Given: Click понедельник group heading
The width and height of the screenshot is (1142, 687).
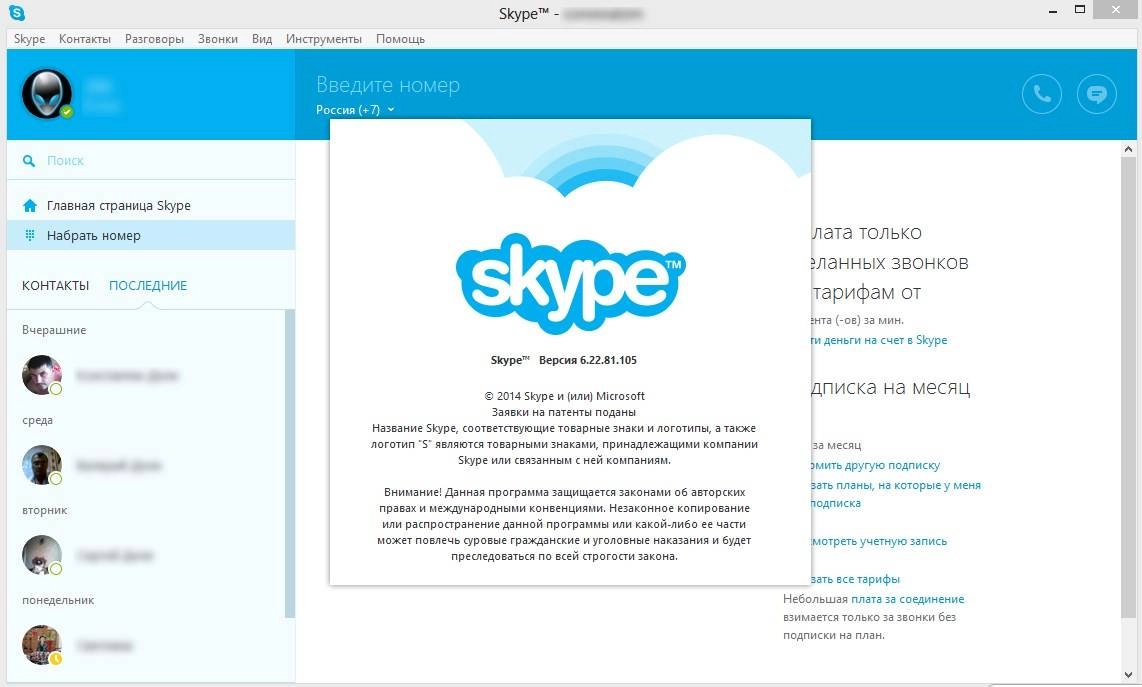Looking at the screenshot, I should tap(58, 600).
